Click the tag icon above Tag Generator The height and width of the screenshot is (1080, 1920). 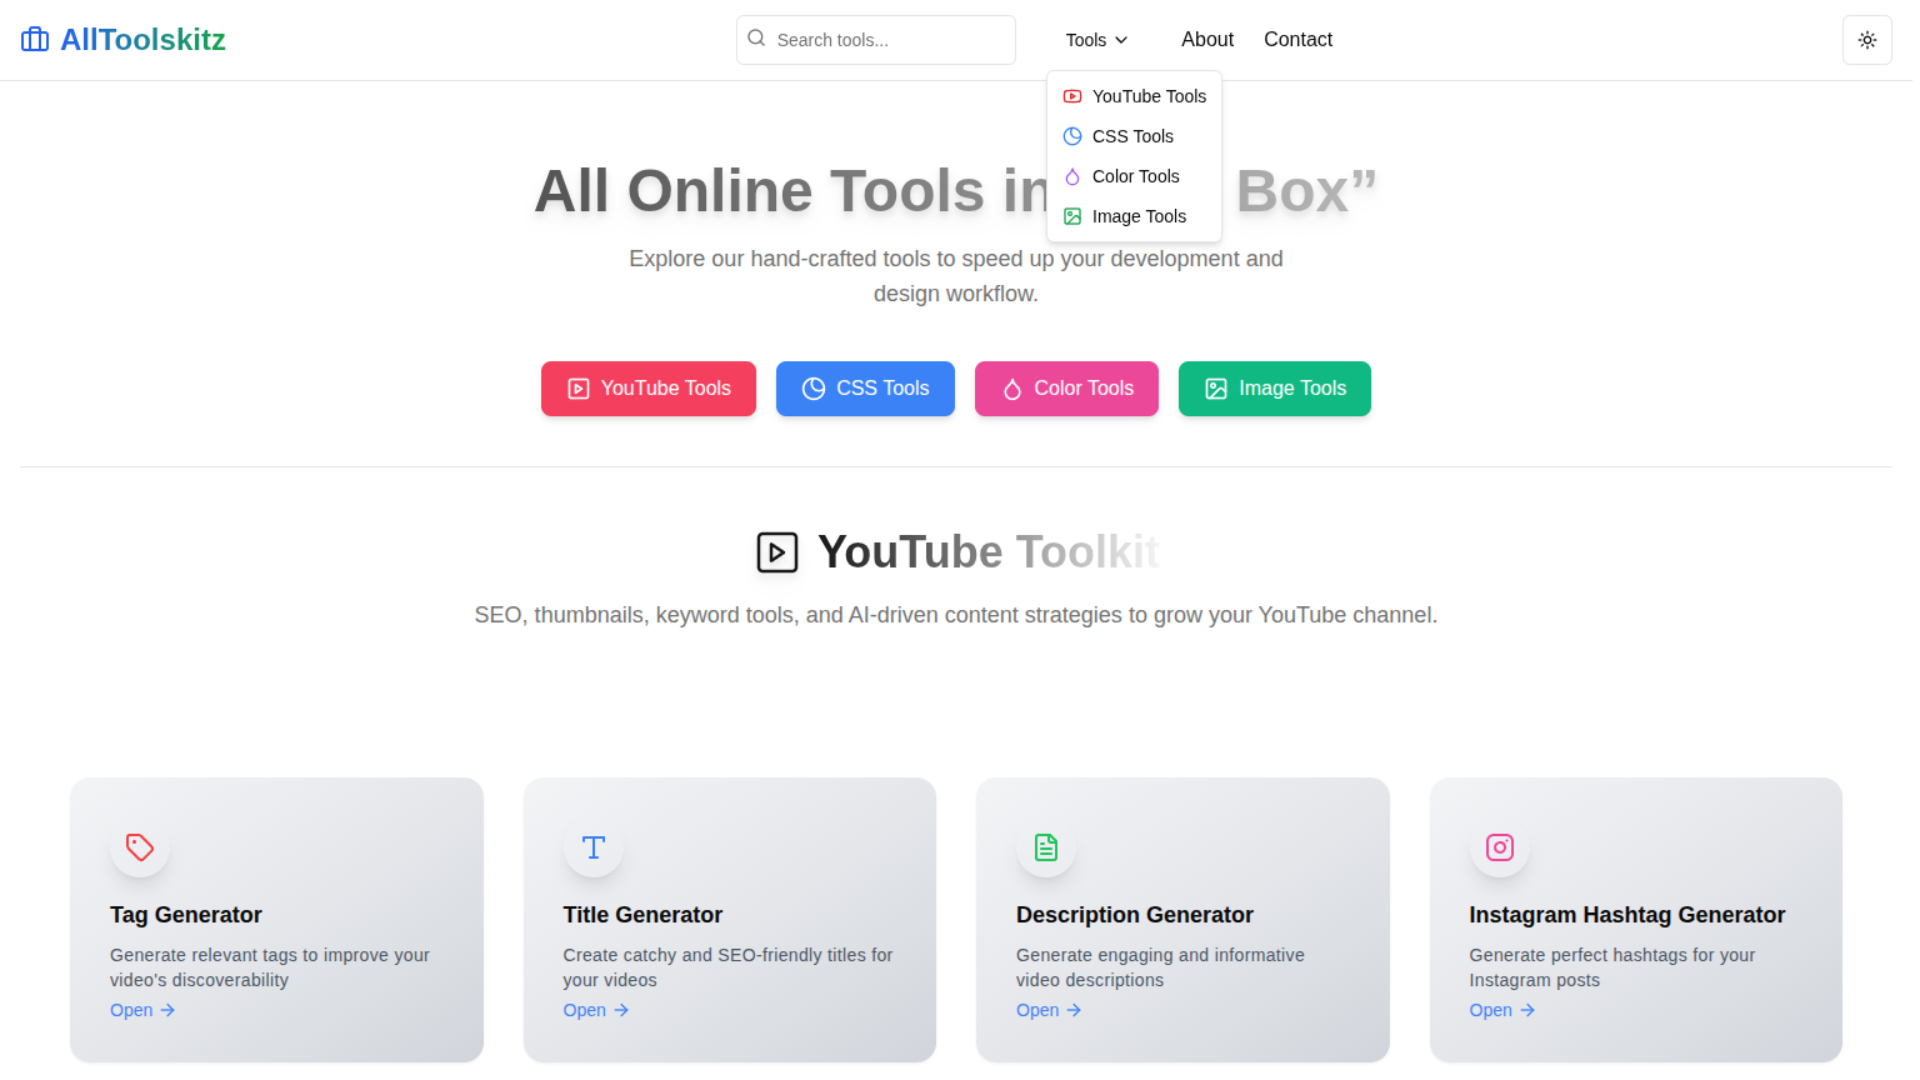click(x=140, y=847)
